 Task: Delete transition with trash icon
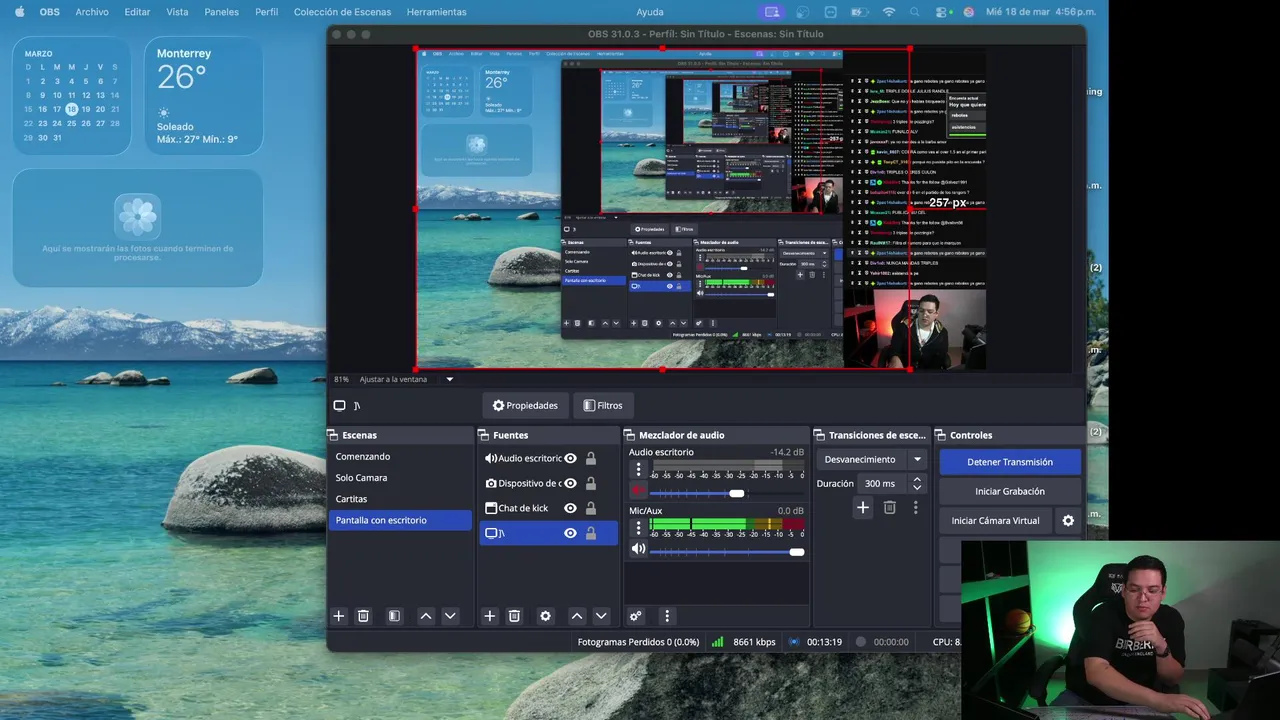pyautogui.click(x=889, y=508)
